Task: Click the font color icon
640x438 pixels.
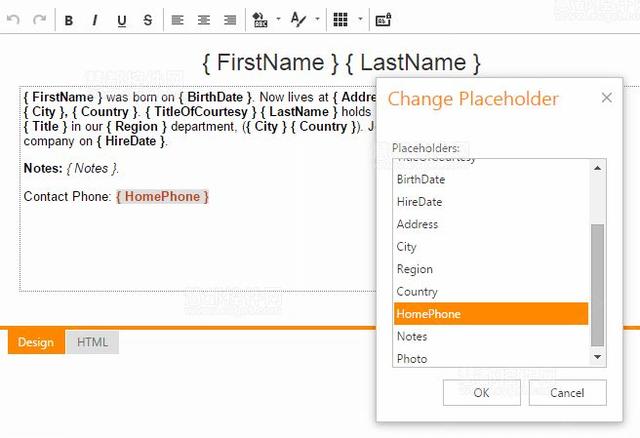Action: [298, 19]
